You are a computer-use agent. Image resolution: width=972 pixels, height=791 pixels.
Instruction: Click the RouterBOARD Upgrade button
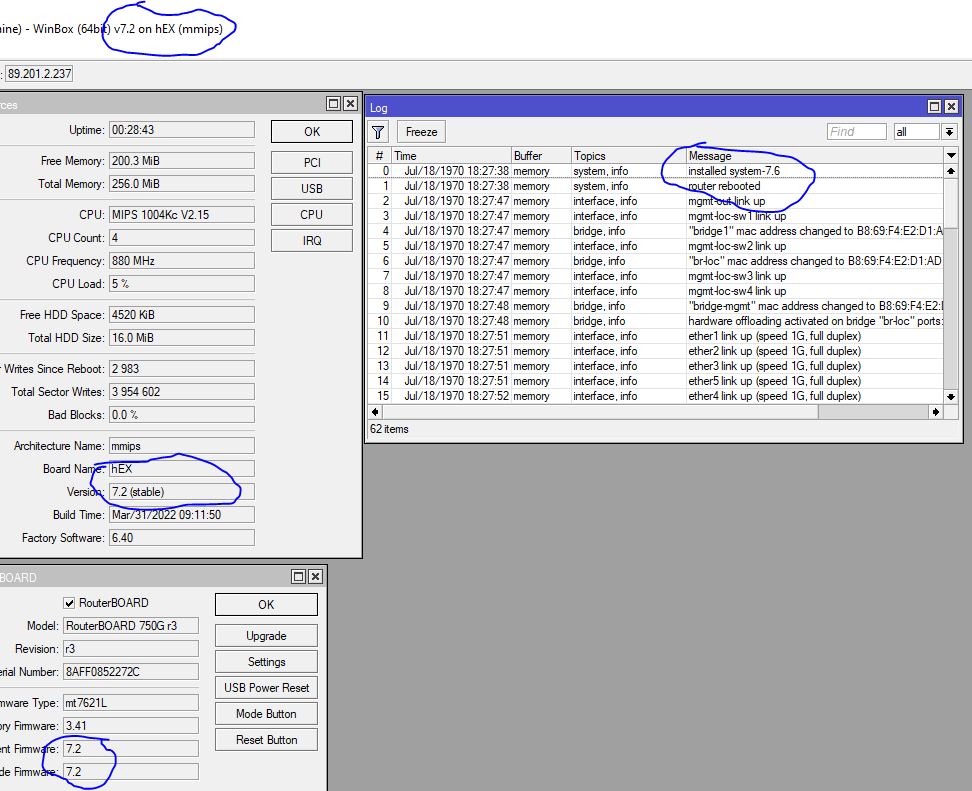coord(267,636)
